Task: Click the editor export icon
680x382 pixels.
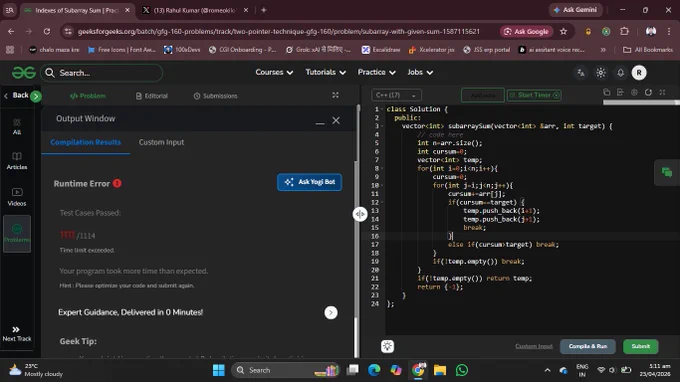Action: point(620,92)
